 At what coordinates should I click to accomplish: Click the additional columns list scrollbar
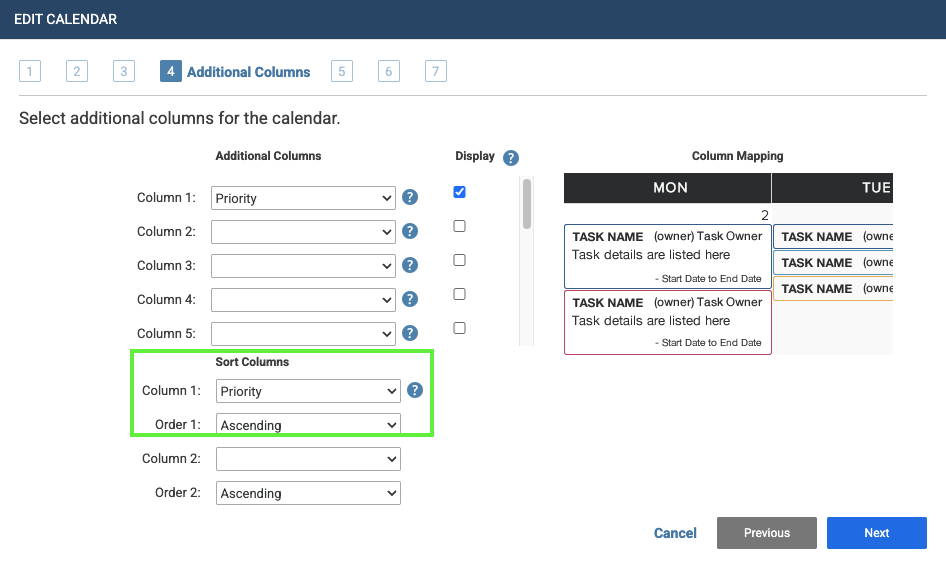click(527, 204)
